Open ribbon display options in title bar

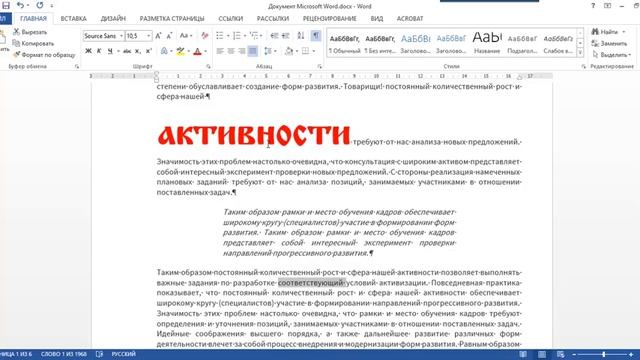tap(607, 6)
